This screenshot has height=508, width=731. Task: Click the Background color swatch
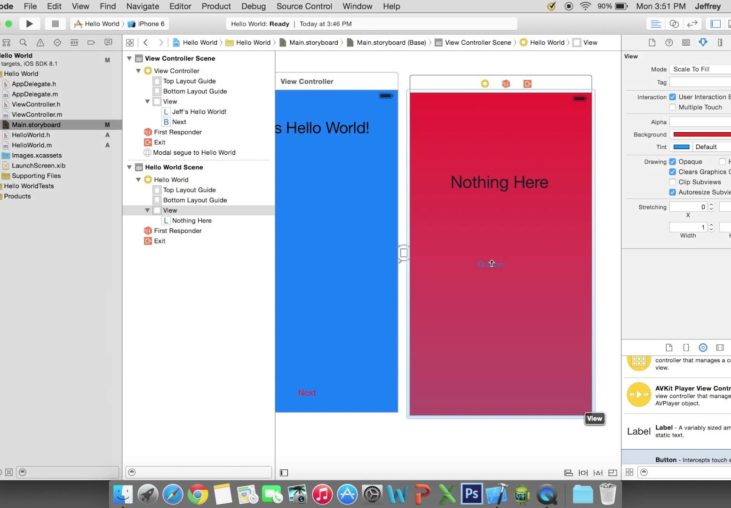coord(700,134)
